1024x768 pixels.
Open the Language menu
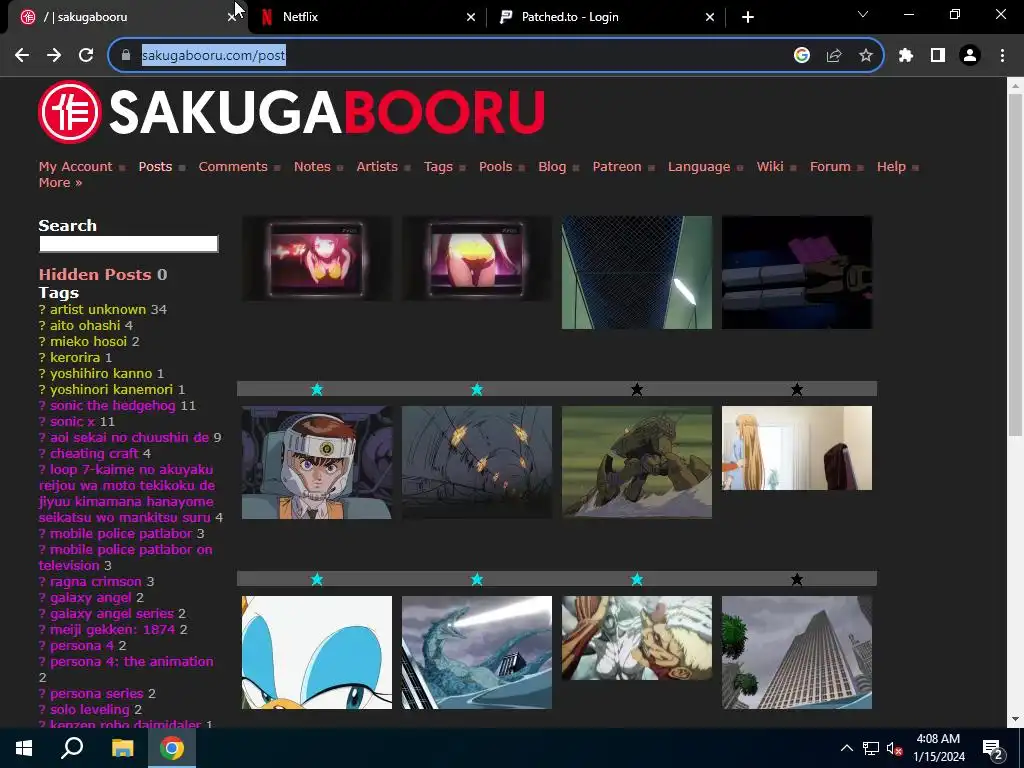(699, 167)
